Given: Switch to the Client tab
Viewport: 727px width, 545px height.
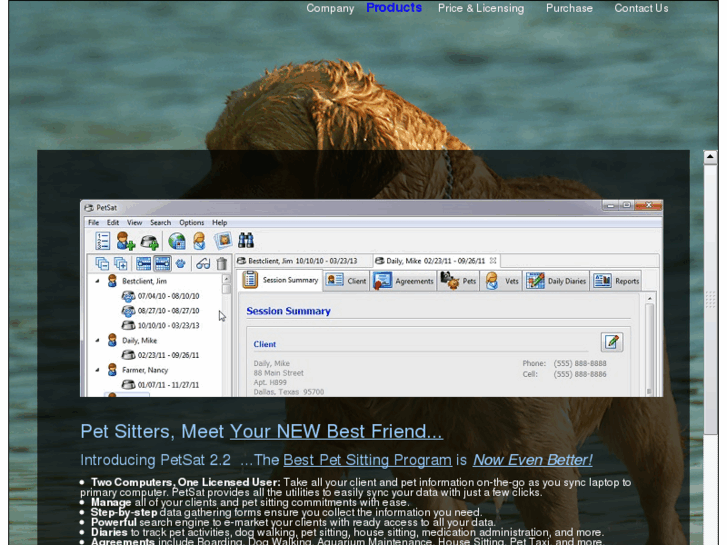Looking at the screenshot, I should pyautogui.click(x=346, y=281).
